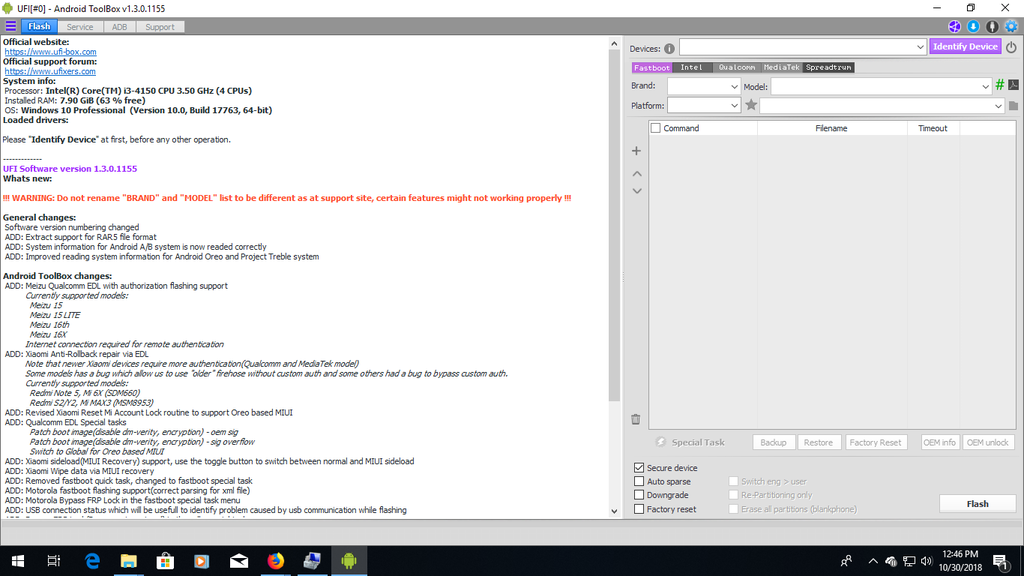
Task: Click the USB plug icon in toolbar
Action: tap(992, 26)
